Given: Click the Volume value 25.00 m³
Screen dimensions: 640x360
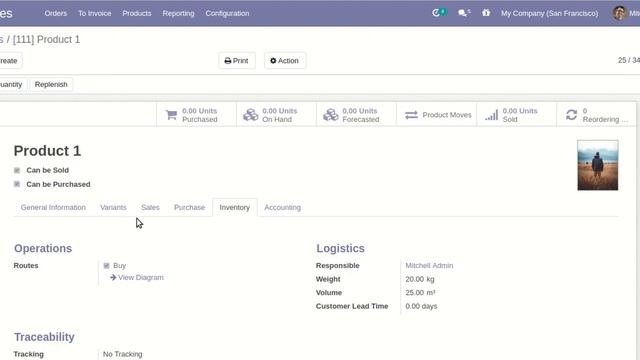Looking at the screenshot, I should click(420, 293).
